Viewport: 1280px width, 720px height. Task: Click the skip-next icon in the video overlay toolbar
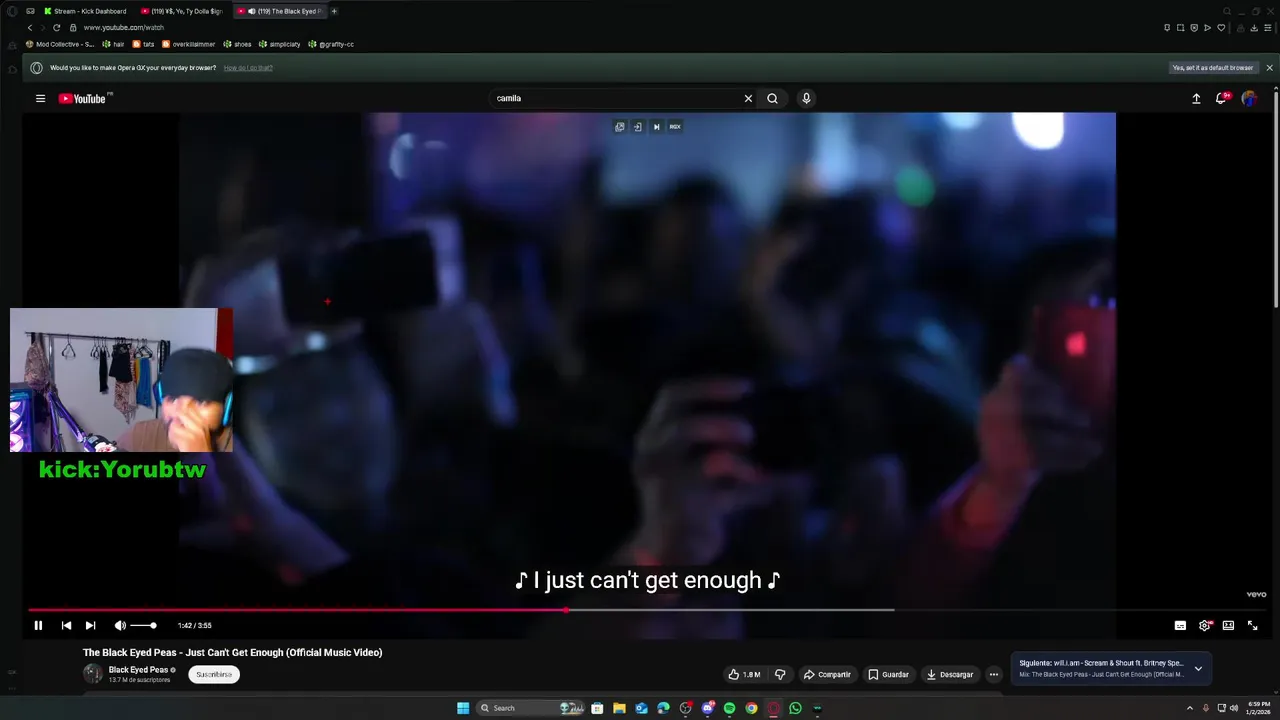pyautogui.click(x=656, y=127)
